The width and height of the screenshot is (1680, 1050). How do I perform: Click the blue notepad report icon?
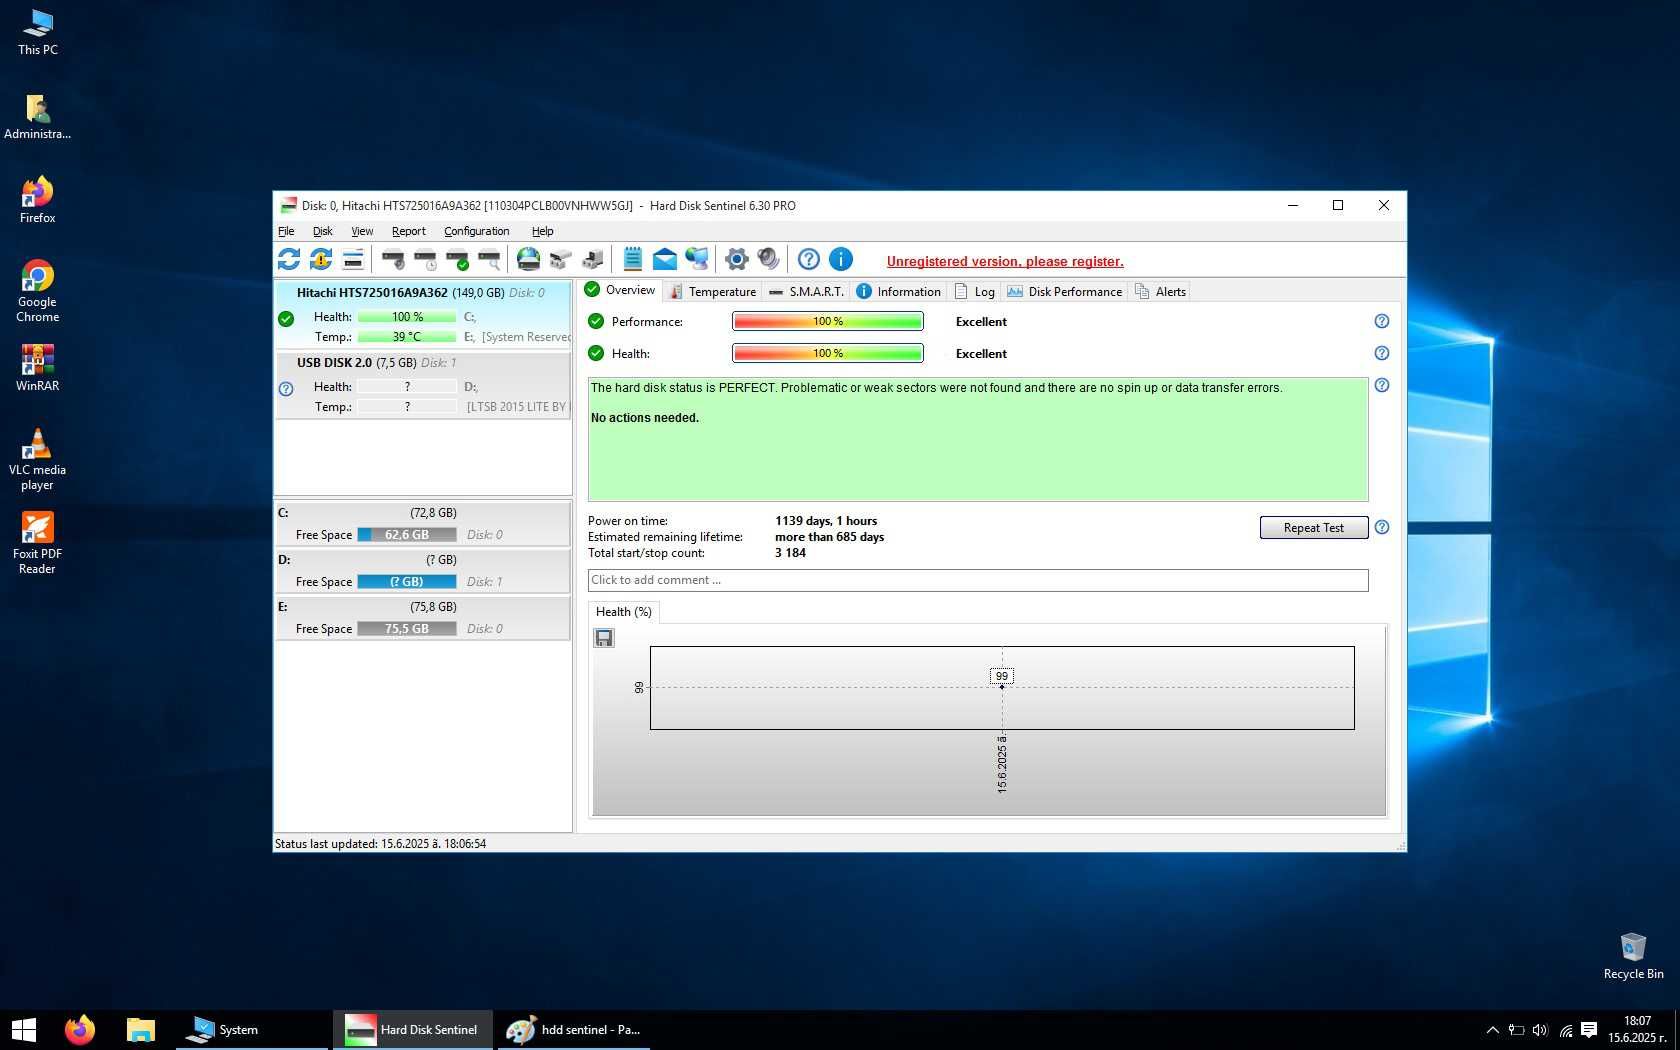(633, 260)
